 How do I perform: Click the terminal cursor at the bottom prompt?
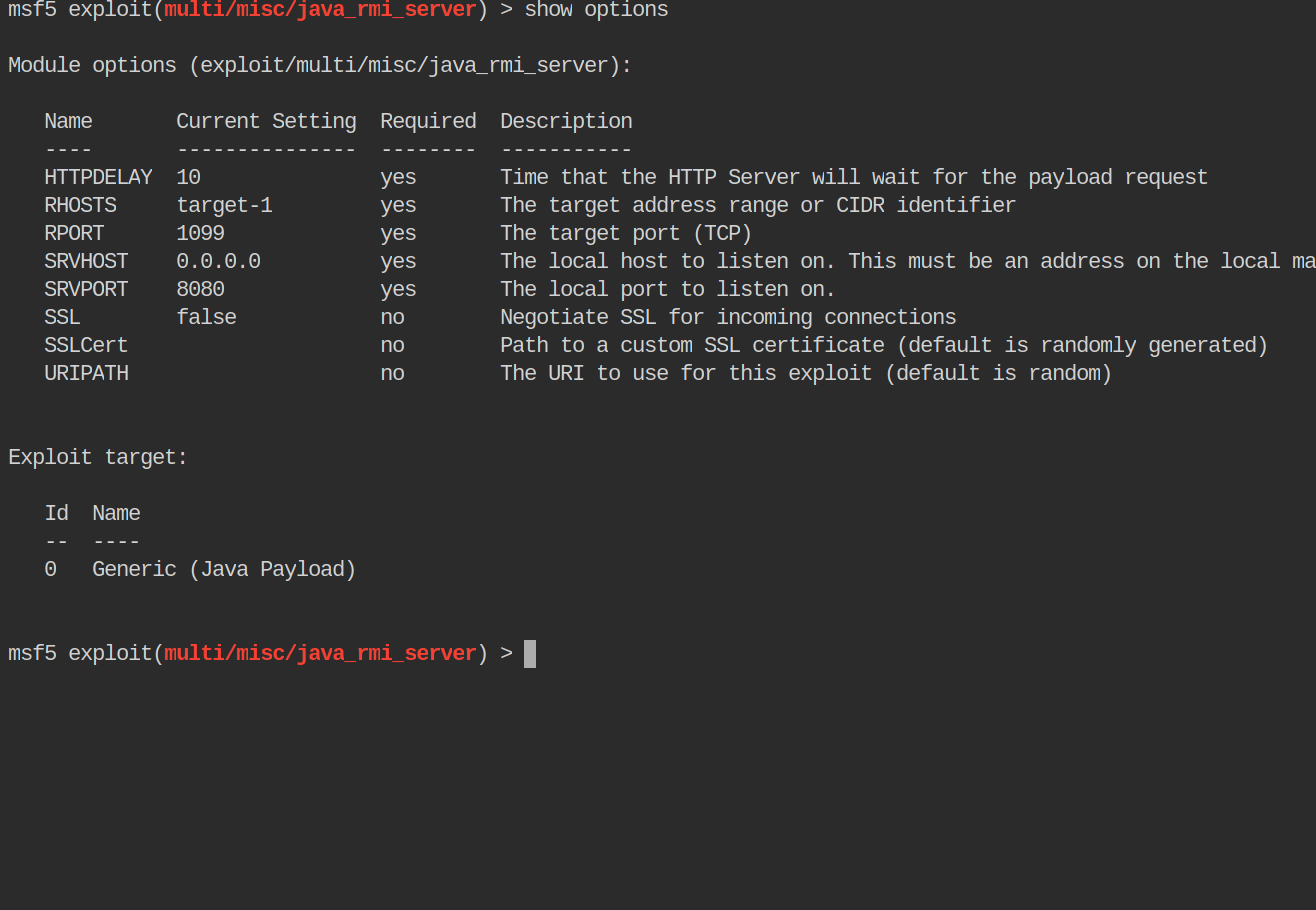click(530, 654)
